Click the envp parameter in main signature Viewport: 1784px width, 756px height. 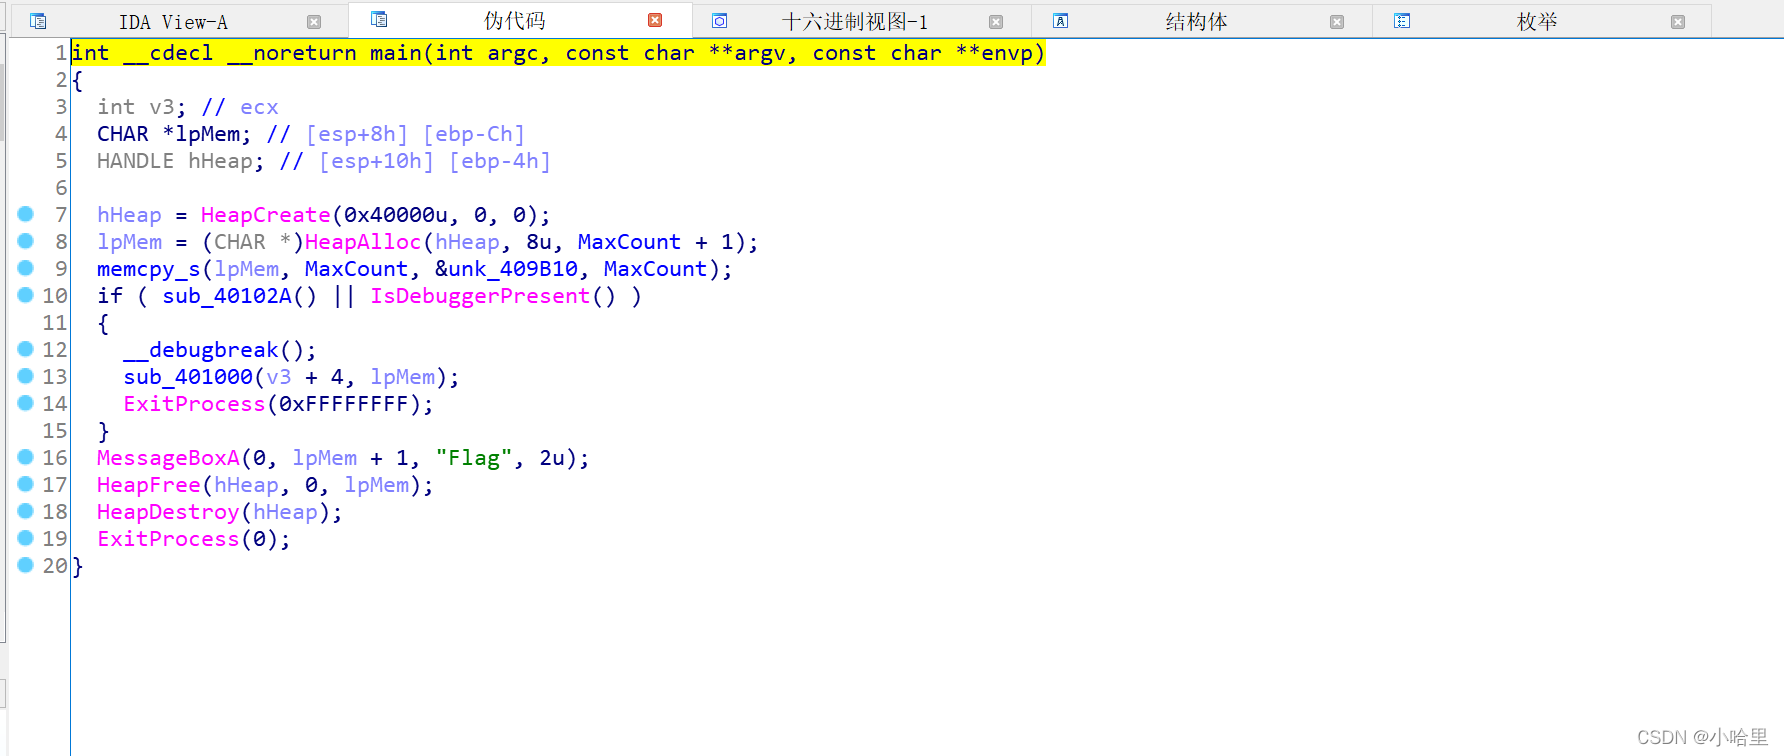1007,53
